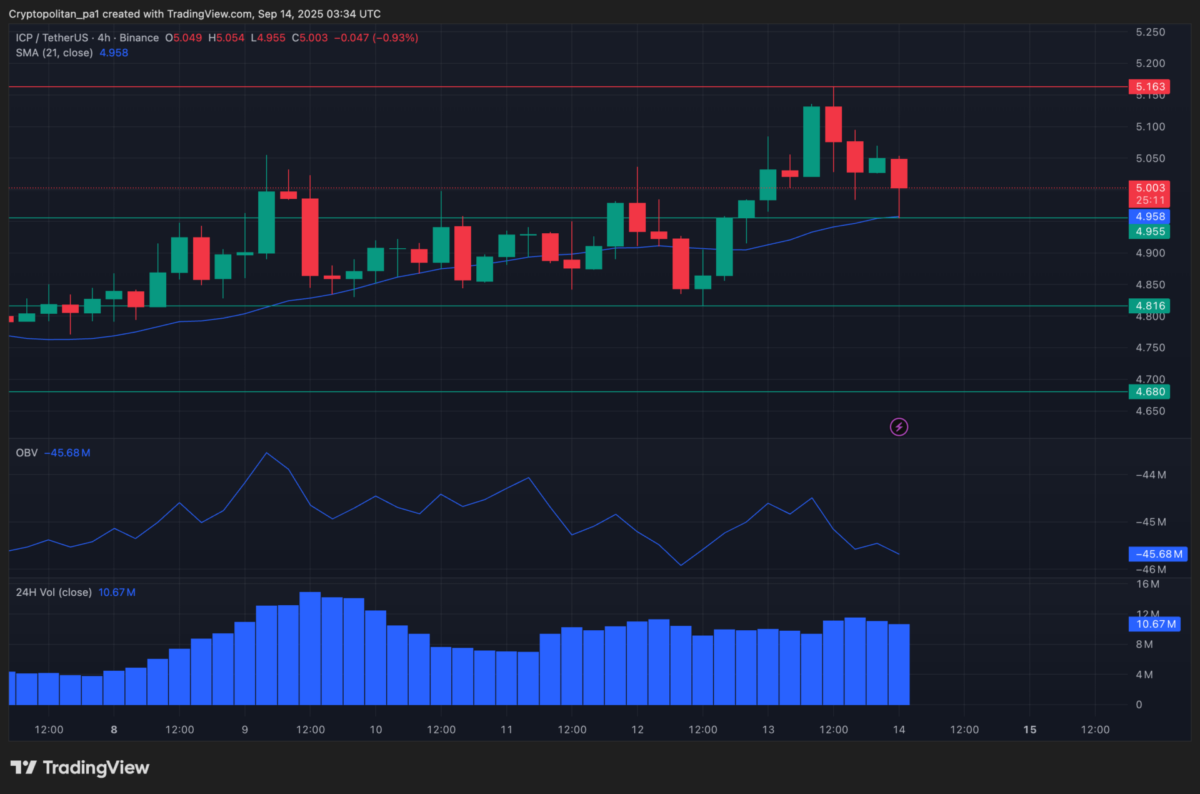Select the 24H Vol (close) indicator label
This screenshot has height=794, width=1200.
(x=54, y=592)
